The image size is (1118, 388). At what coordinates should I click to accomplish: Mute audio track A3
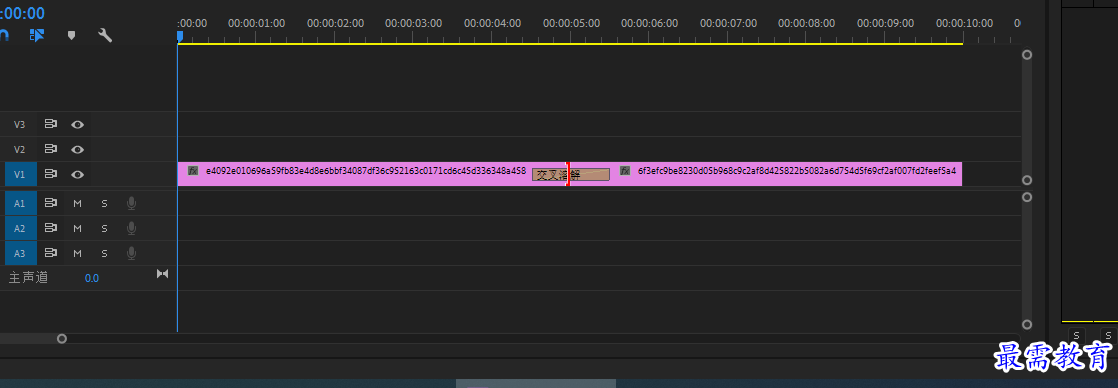point(78,254)
